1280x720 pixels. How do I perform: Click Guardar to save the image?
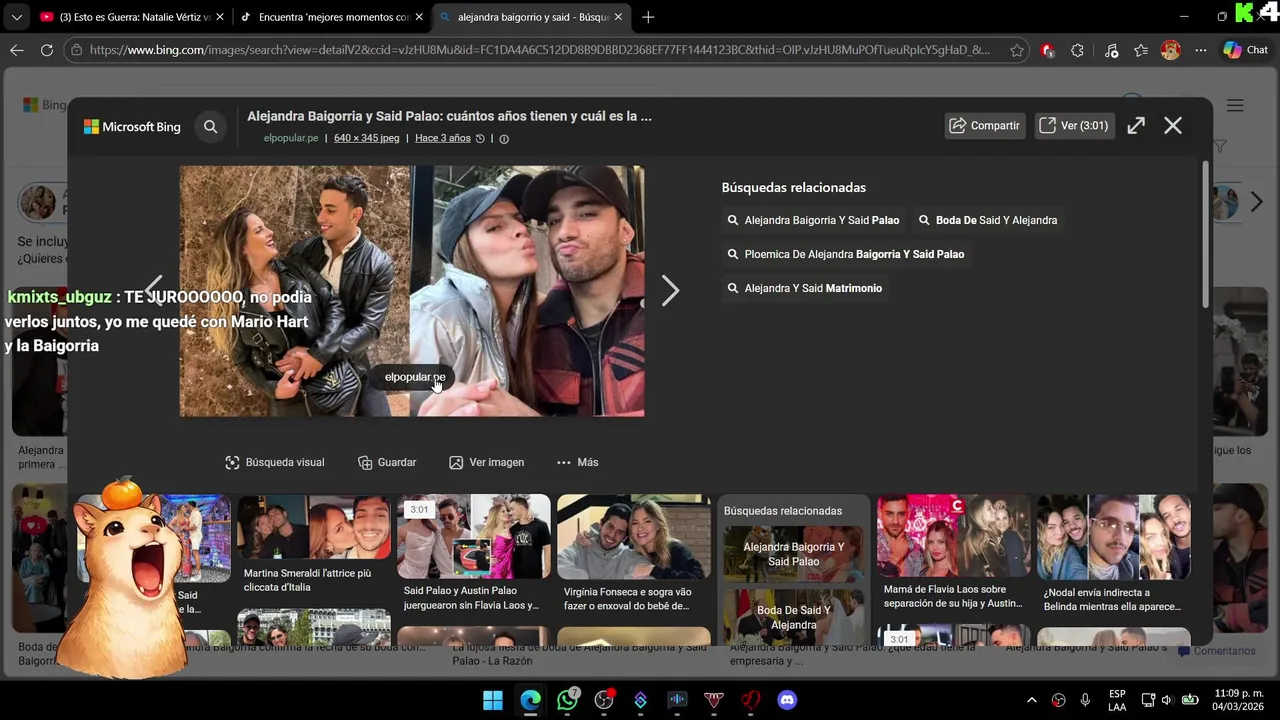pos(387,462)
